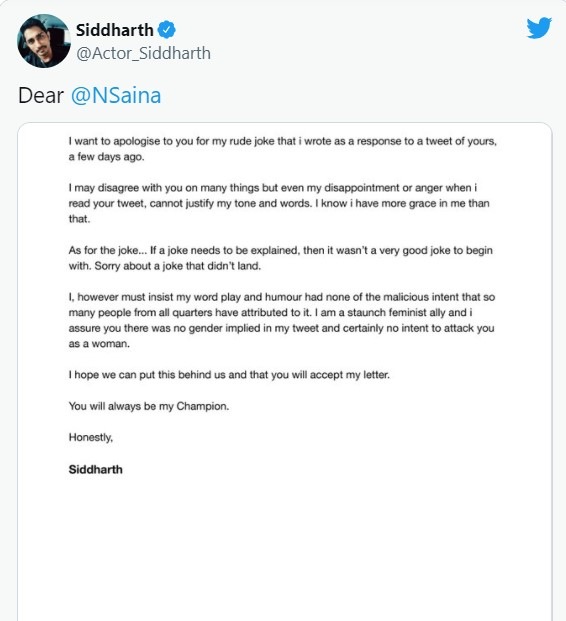Click the word Dear in the tweet

[41, 95]
